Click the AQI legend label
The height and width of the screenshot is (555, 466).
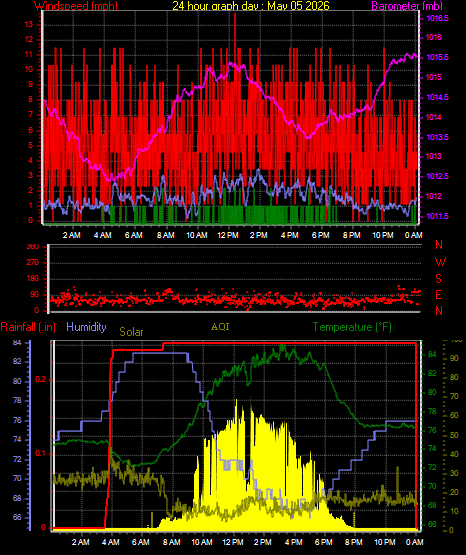[x=220, y=326]
